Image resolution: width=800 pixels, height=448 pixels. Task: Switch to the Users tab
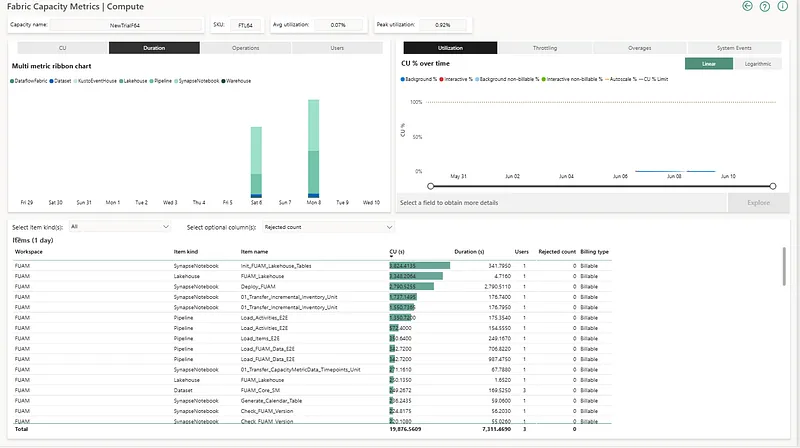click(337, 48)
